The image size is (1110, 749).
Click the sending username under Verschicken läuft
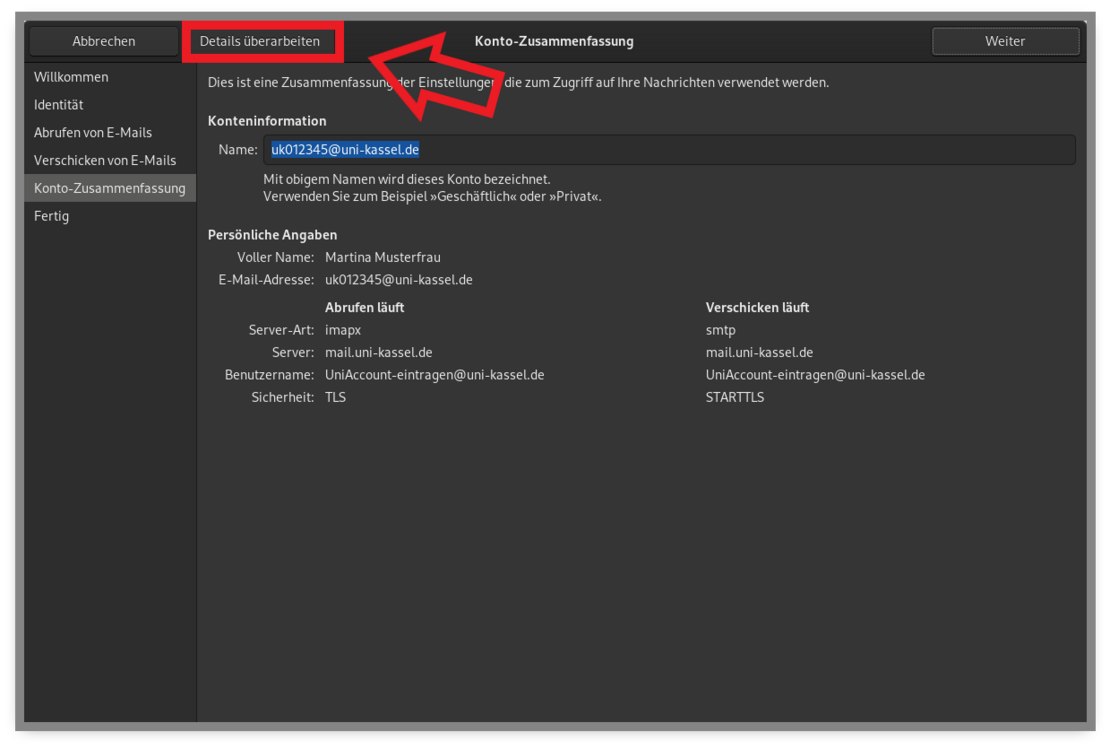pos(815,375)
